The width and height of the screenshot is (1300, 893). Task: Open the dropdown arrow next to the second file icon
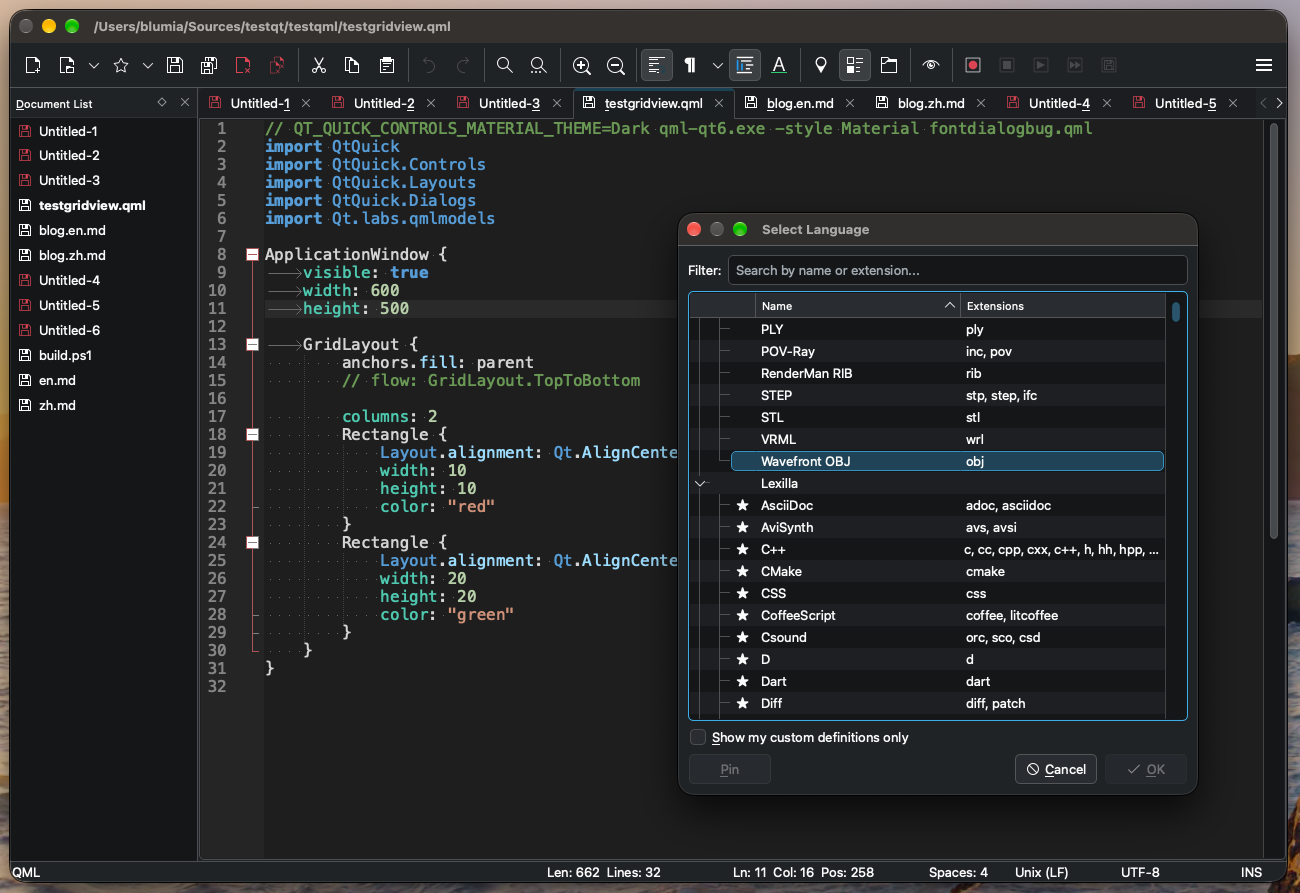94,65
